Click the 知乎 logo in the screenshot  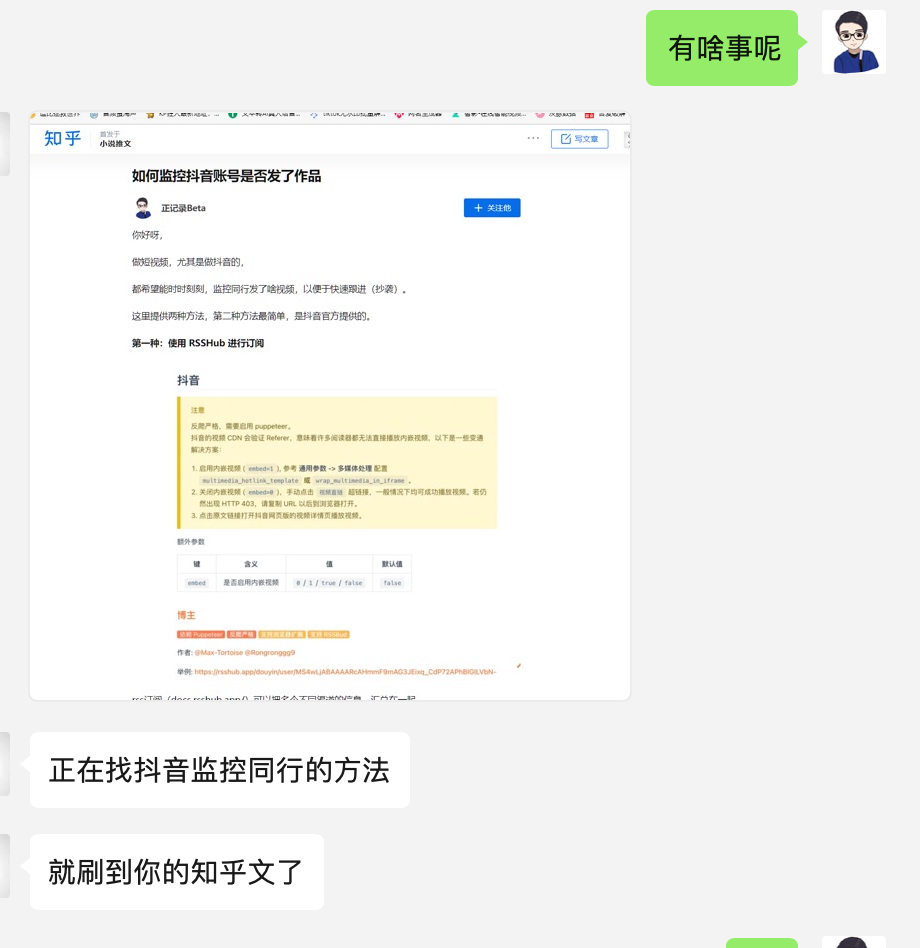(62, 138)
